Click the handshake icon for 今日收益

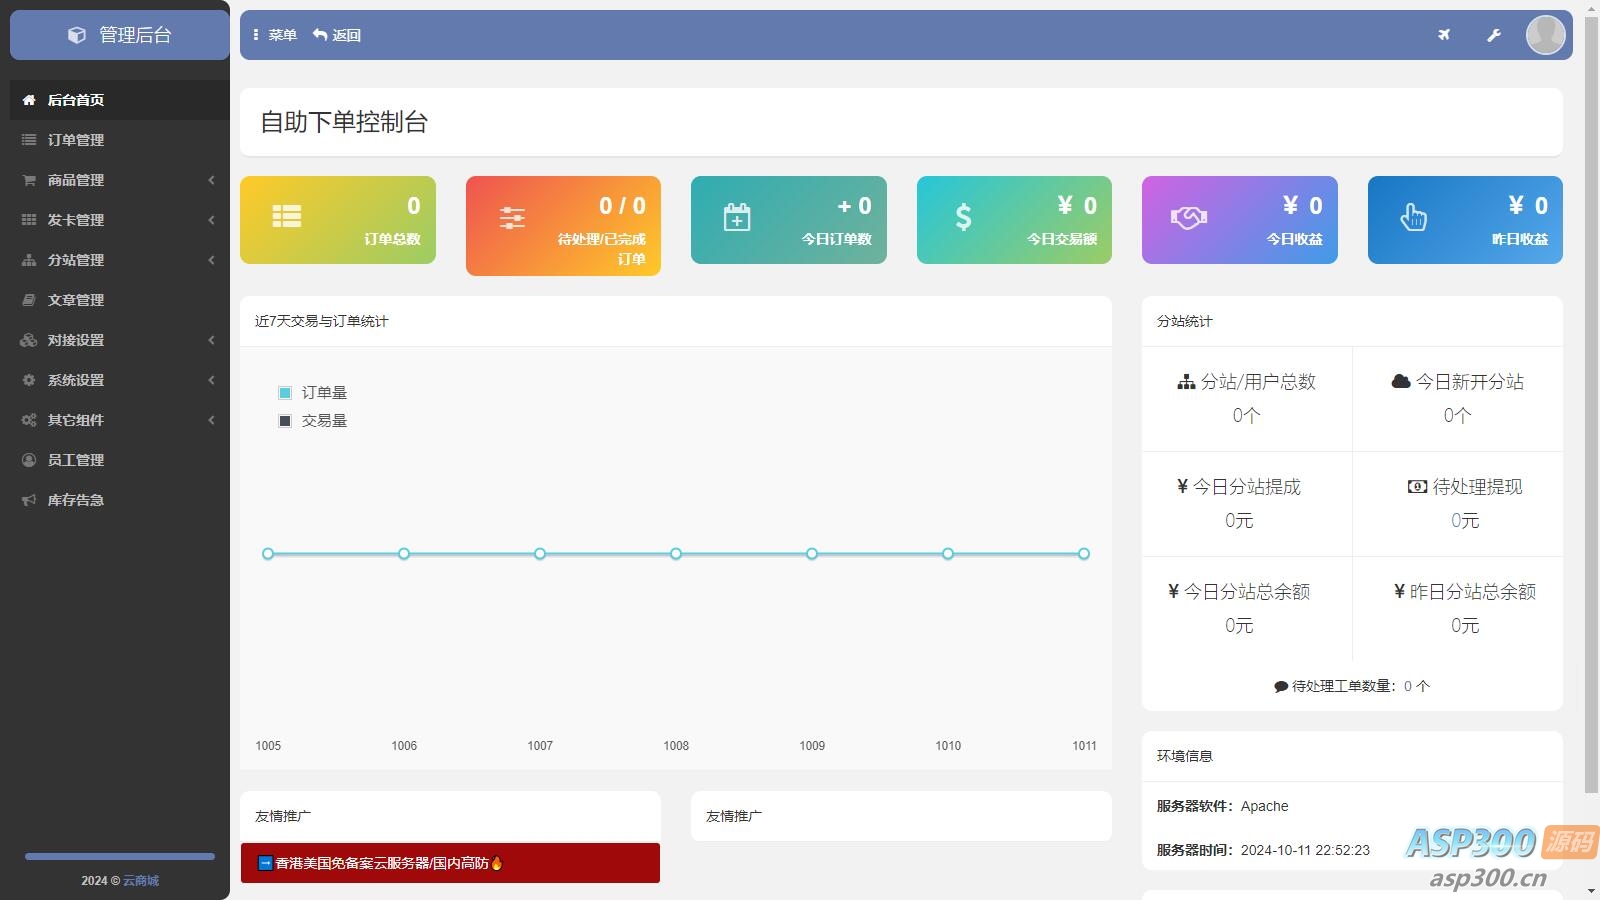(x=1189, y=217)
